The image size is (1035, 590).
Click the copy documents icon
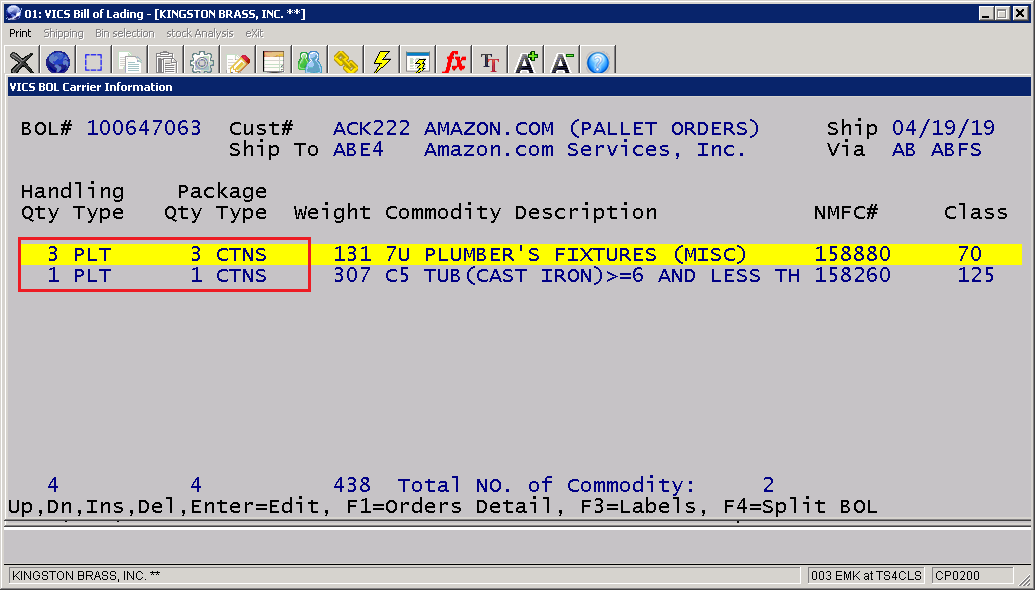point(129,62)
